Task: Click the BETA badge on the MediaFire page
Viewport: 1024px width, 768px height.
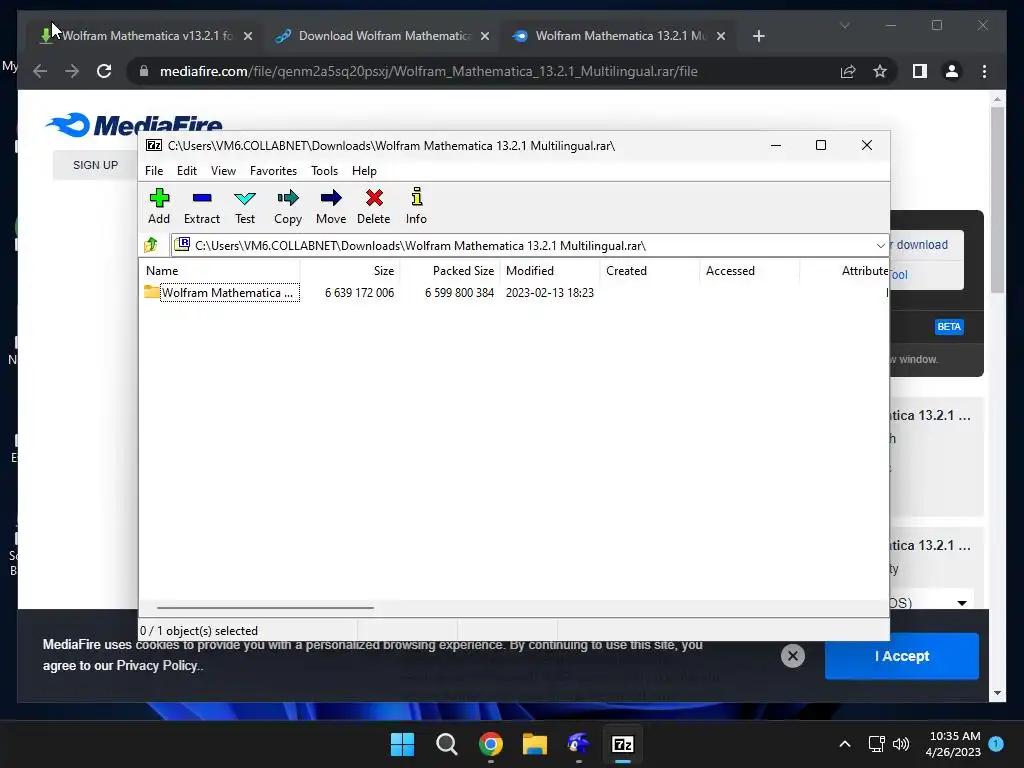Action: click(x=949, y=327)
